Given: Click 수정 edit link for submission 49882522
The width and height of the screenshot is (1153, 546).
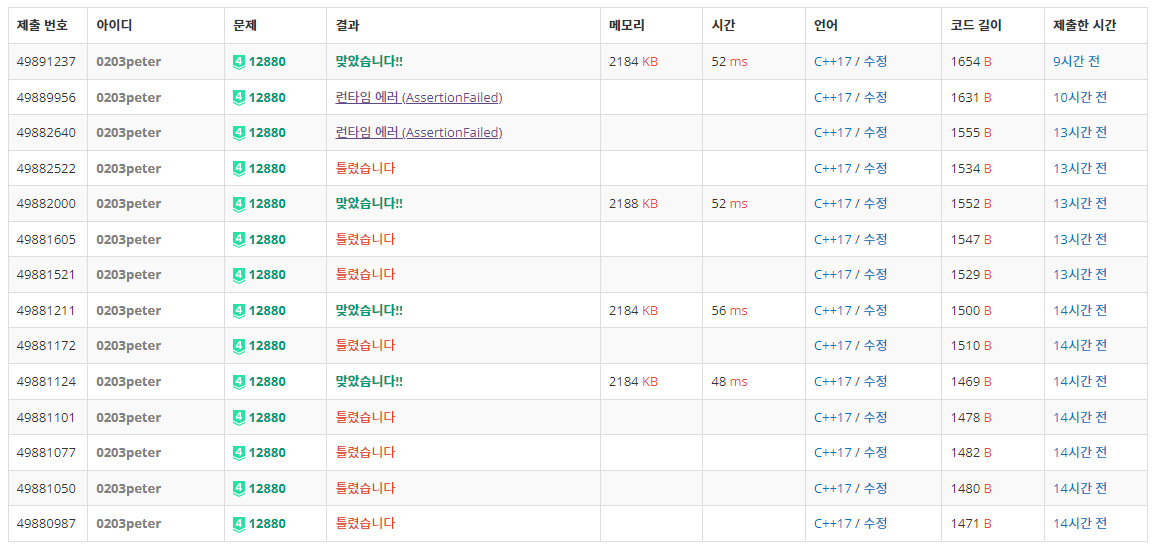Looking at the screenshot, I should [x=875, y=168].
